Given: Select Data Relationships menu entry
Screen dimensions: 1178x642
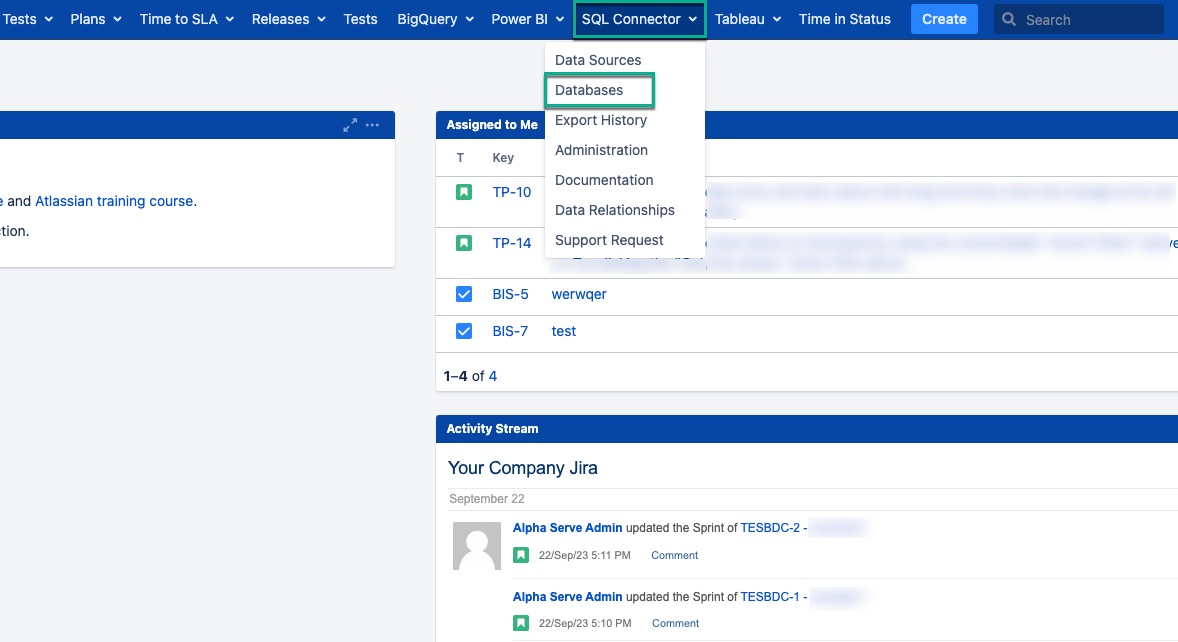Looking at the screenshot, I should [614, 210].
